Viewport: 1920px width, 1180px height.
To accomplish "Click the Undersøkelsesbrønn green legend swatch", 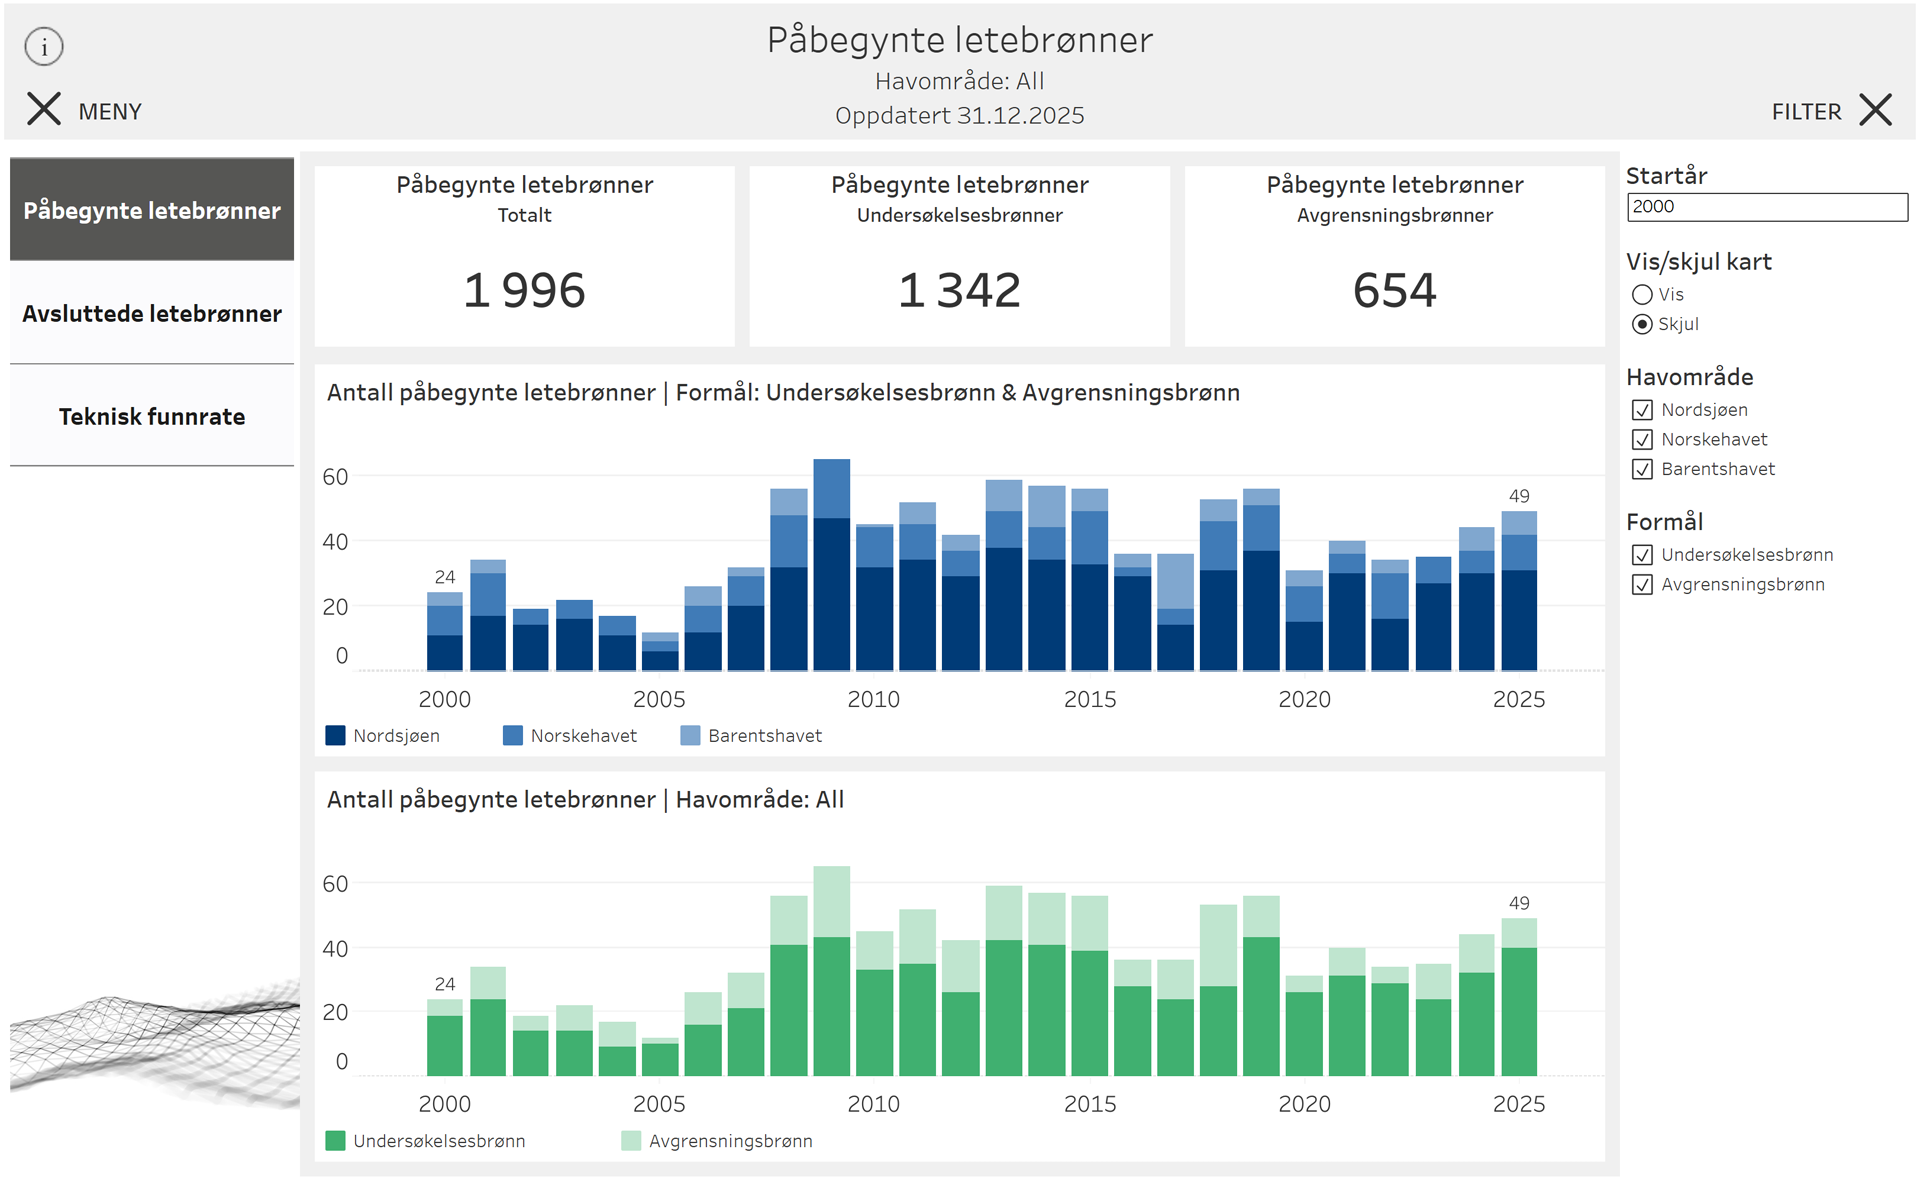I will coord(336,1141).
